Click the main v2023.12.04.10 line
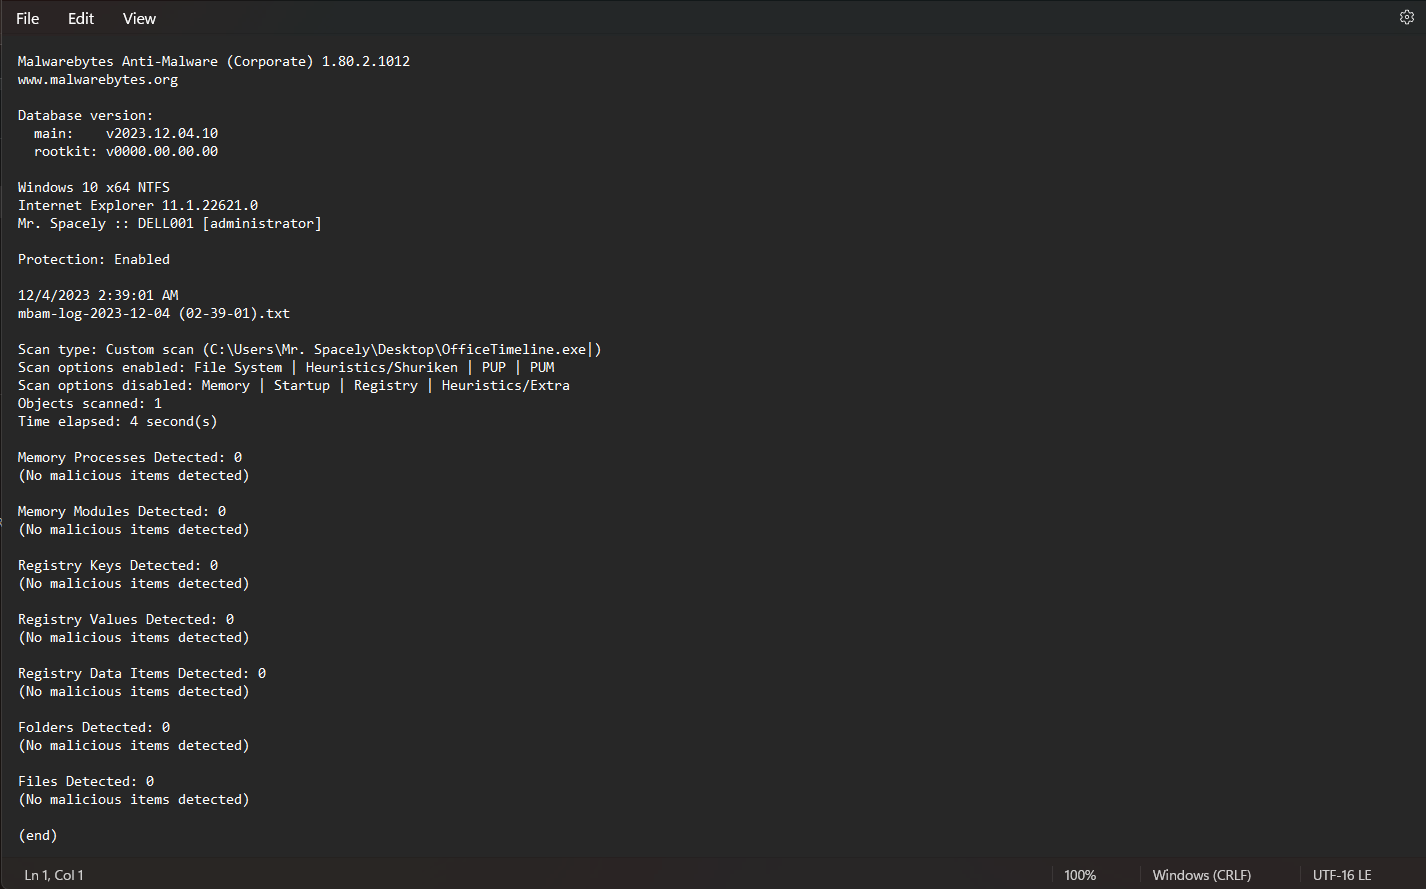 (x=126, y=134)
